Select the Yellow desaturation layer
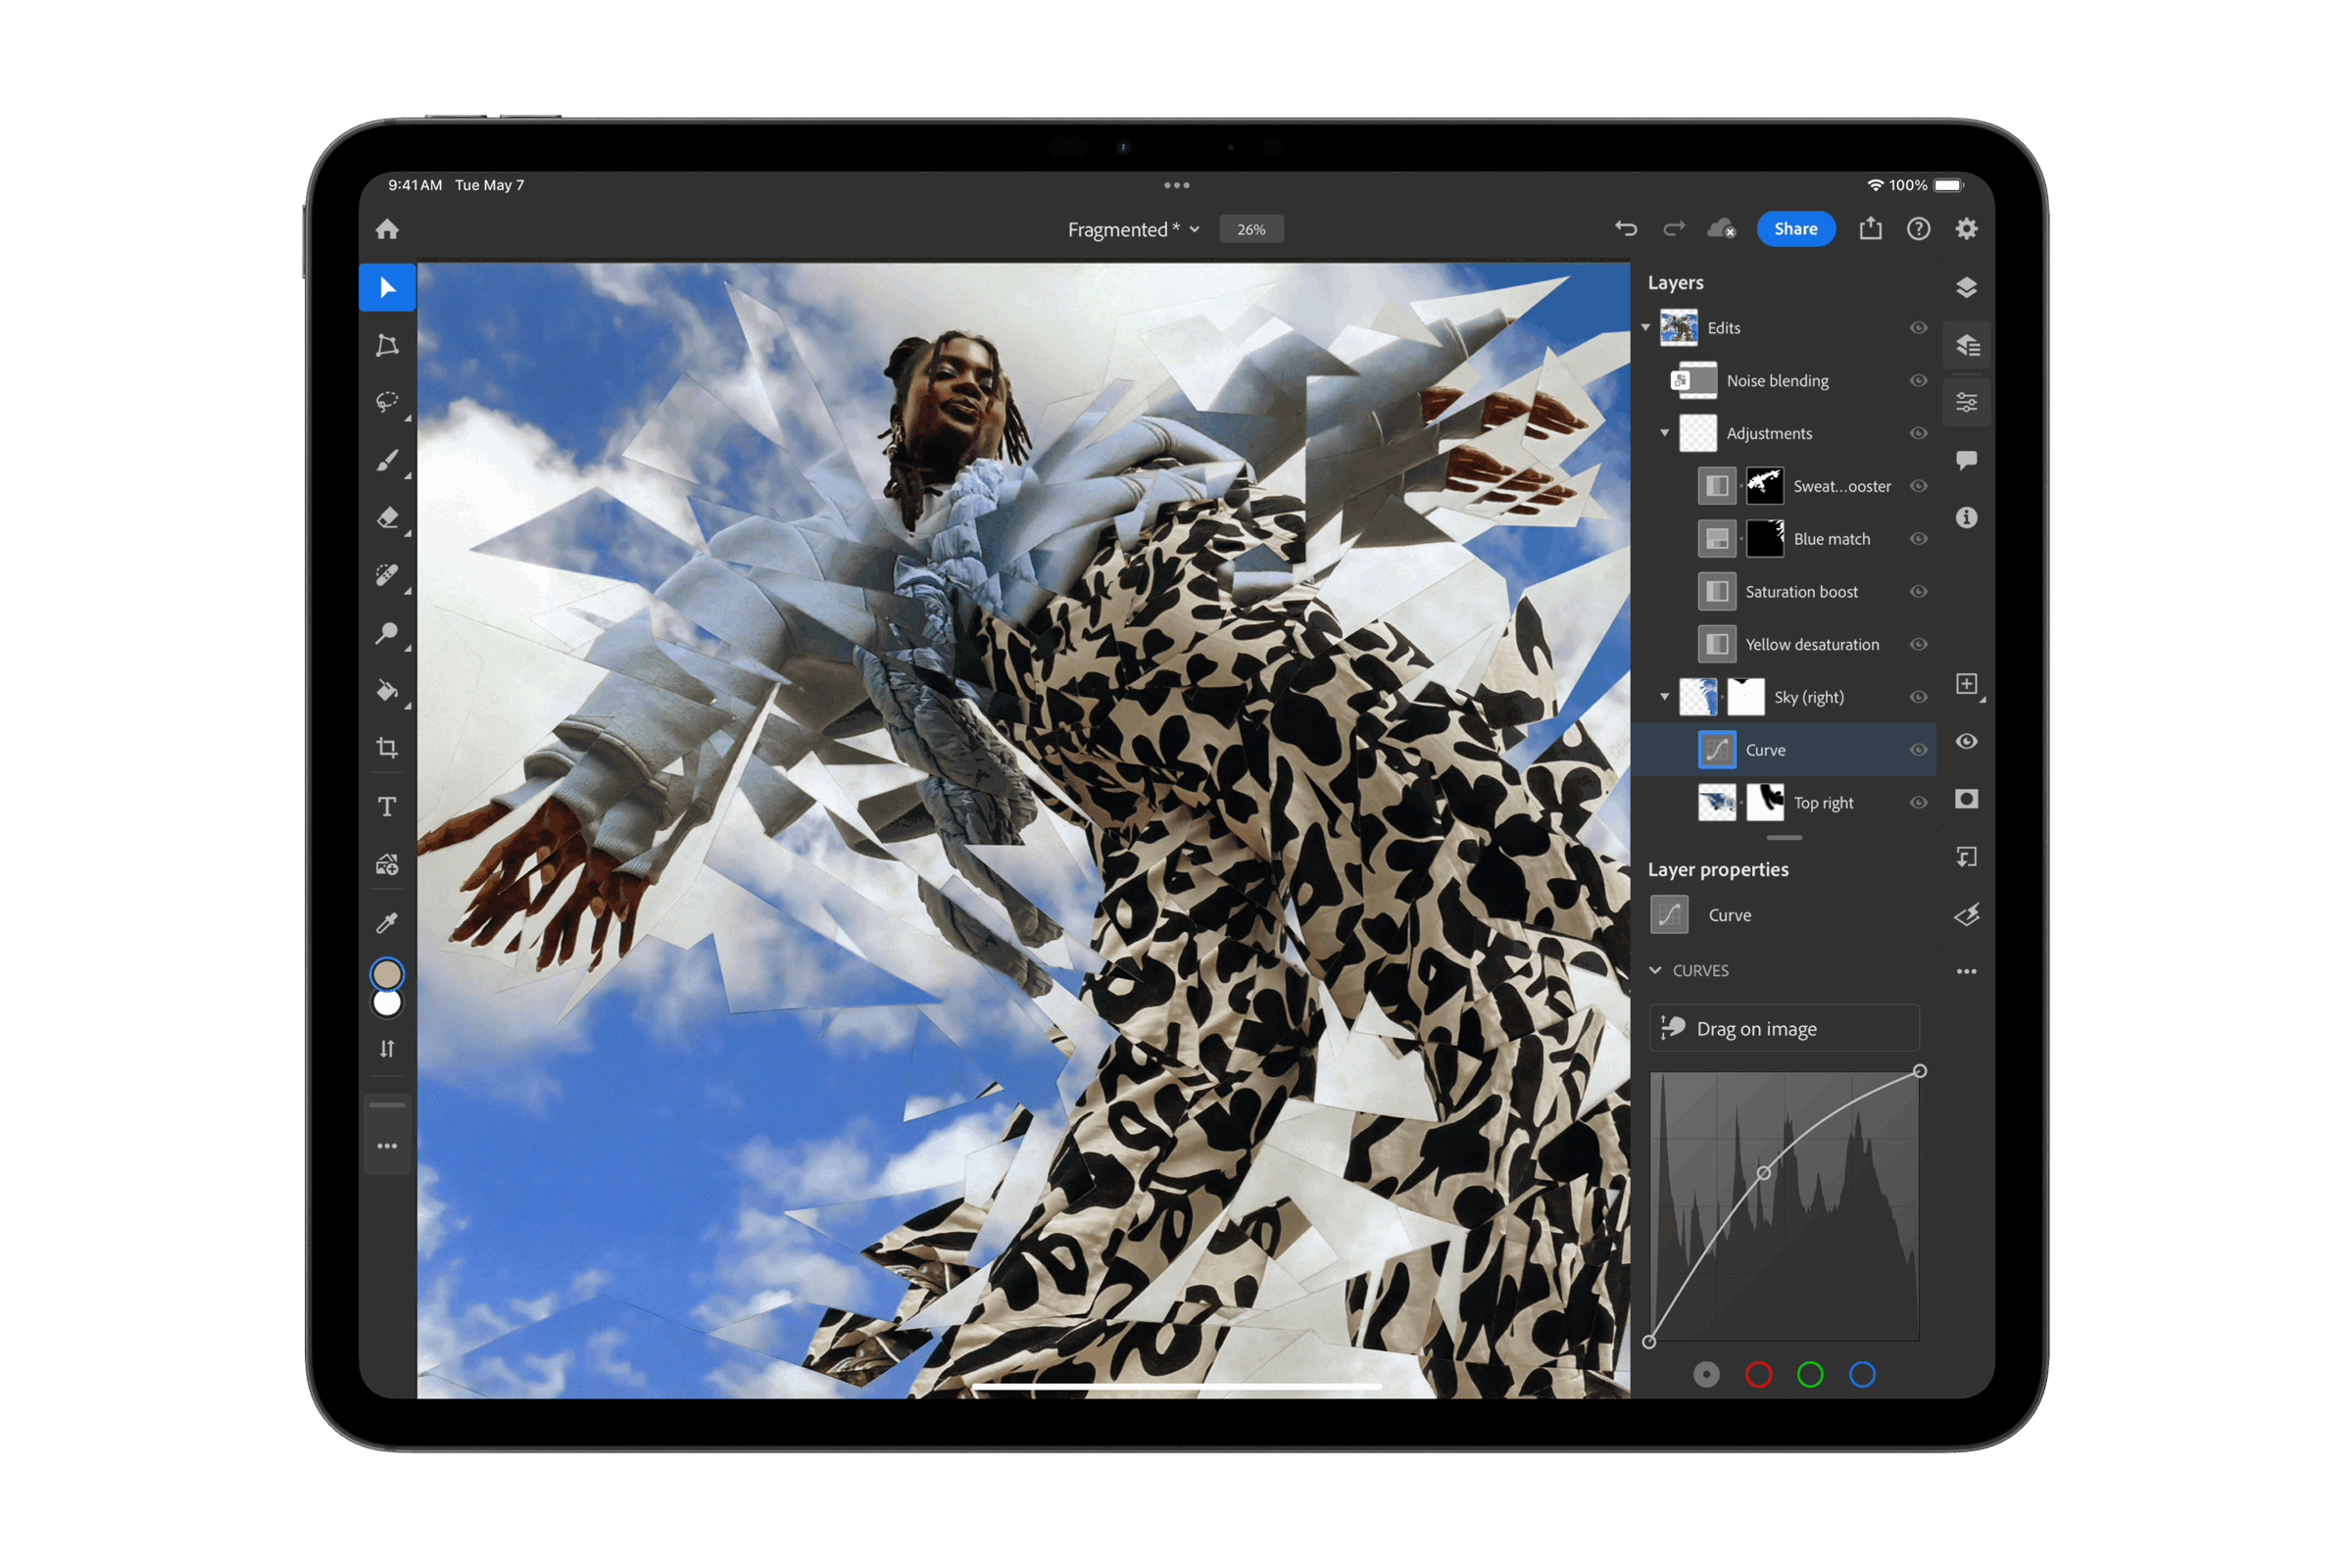Screen dimensions: 2352x1568 (x=1811, y=645)
